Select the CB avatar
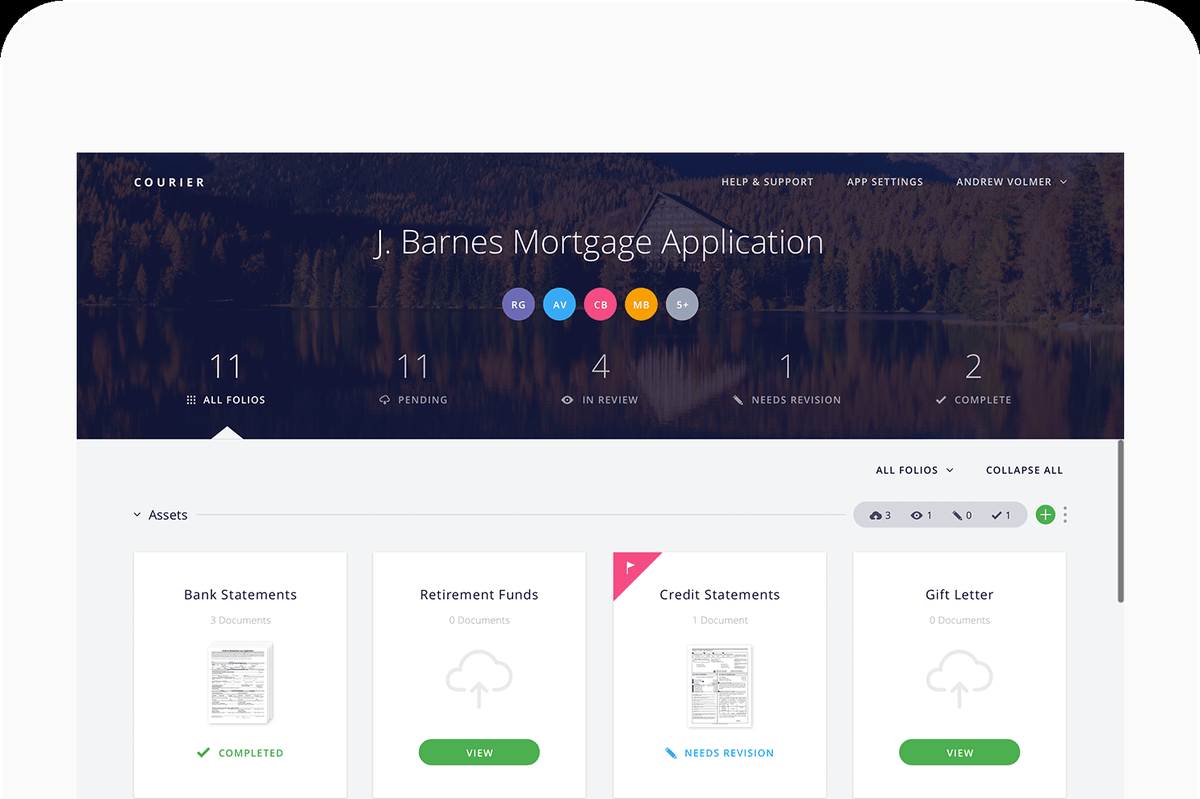 (x=600, y=305)
